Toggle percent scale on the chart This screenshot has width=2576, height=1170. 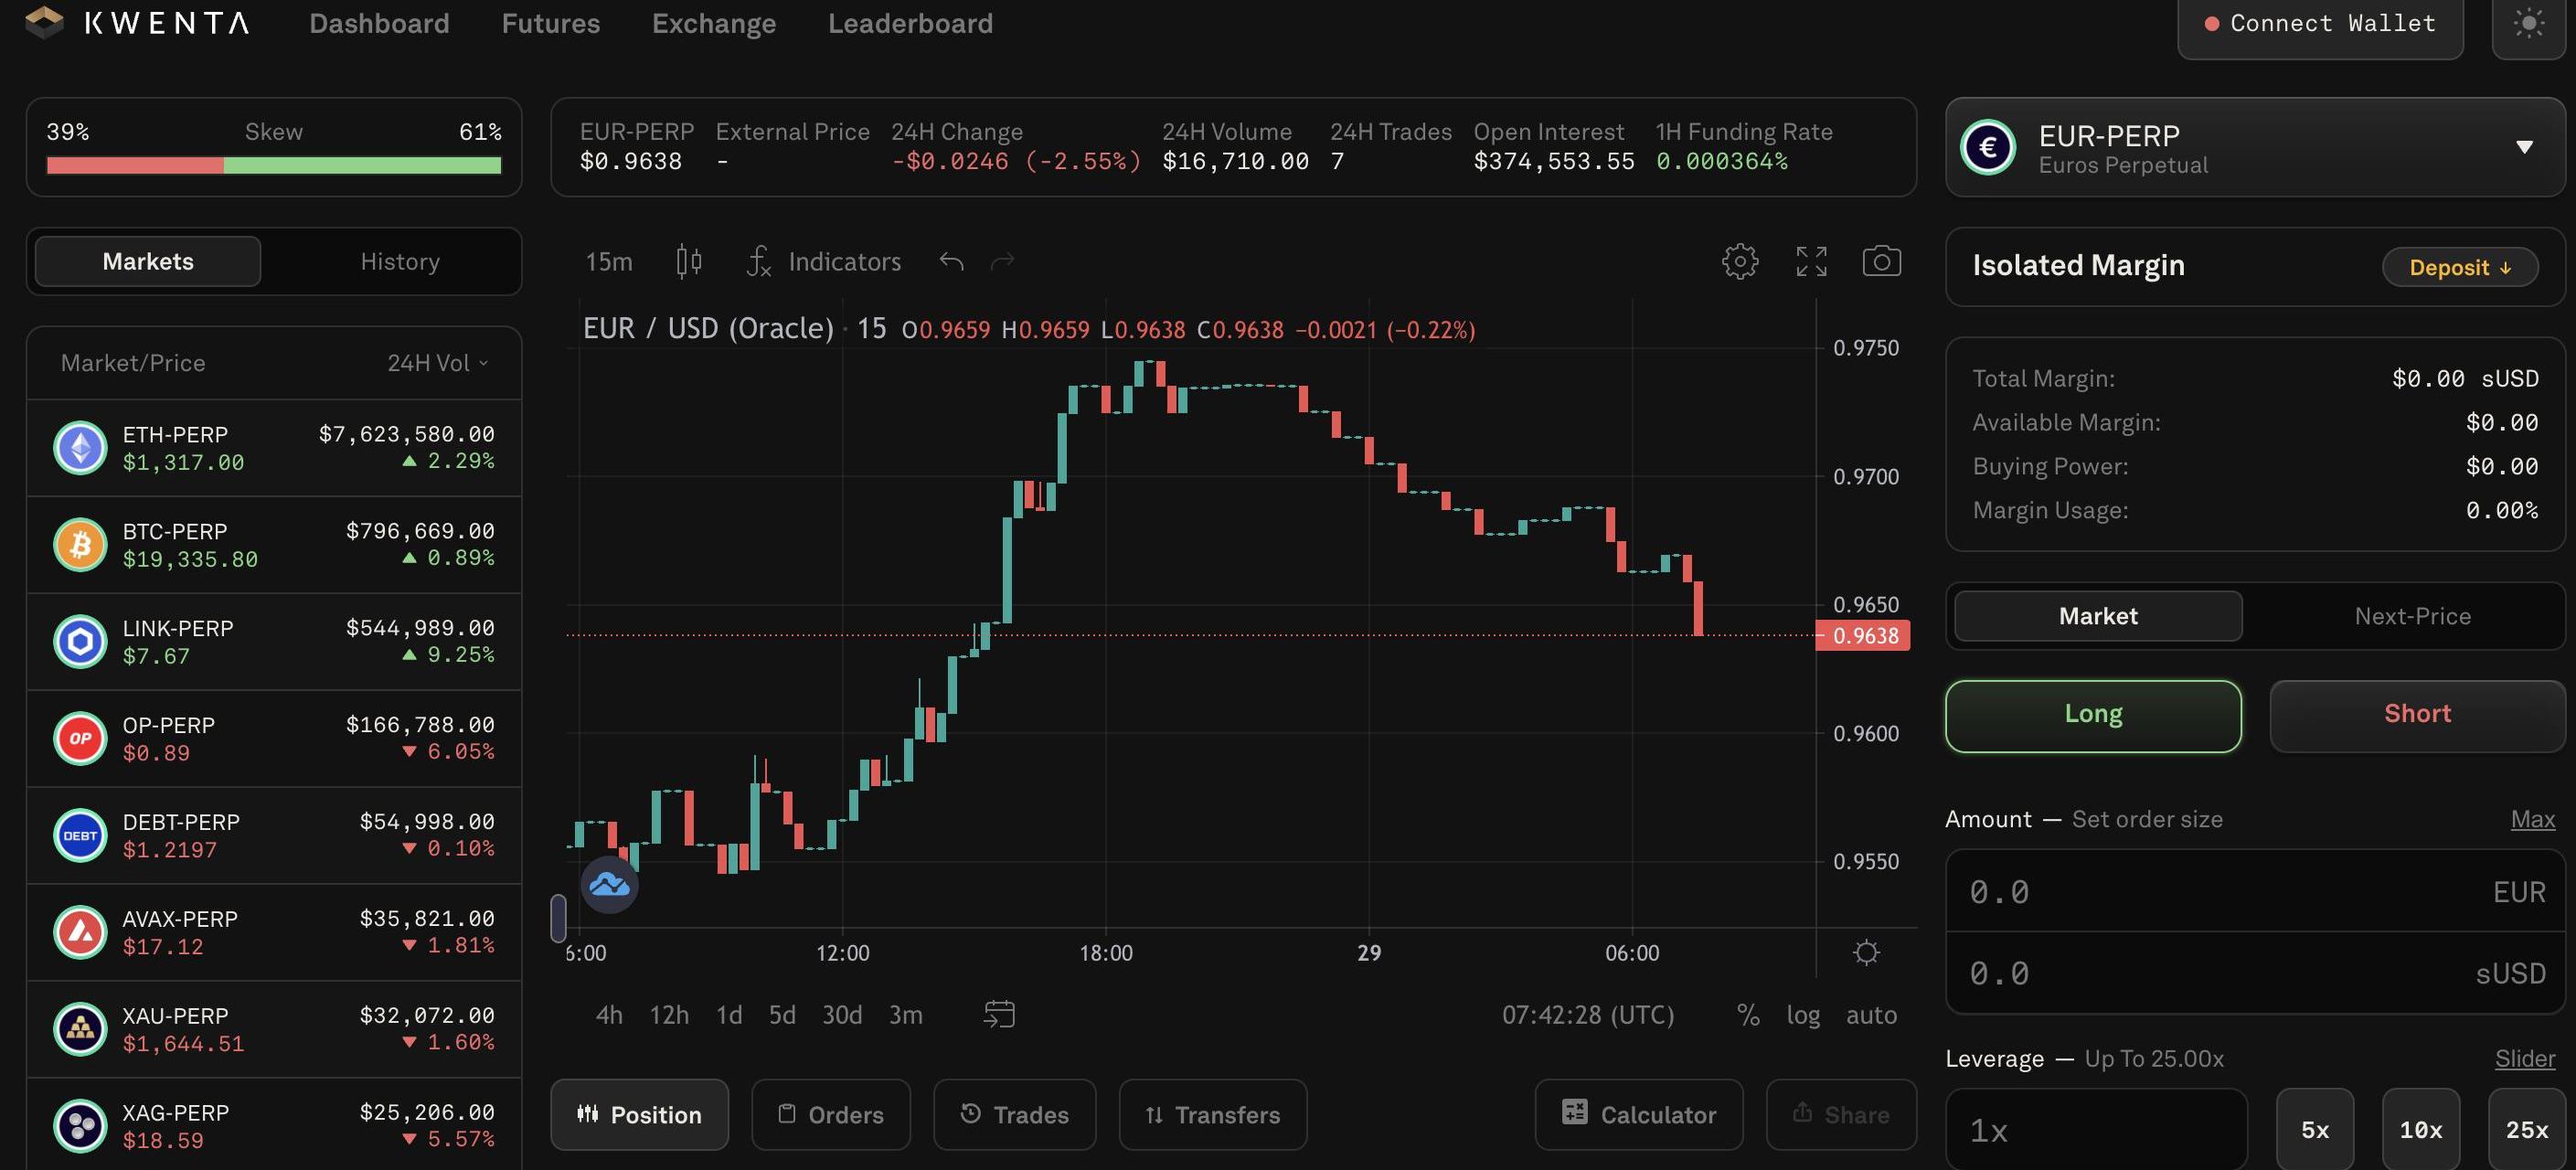[1748, 1015]
